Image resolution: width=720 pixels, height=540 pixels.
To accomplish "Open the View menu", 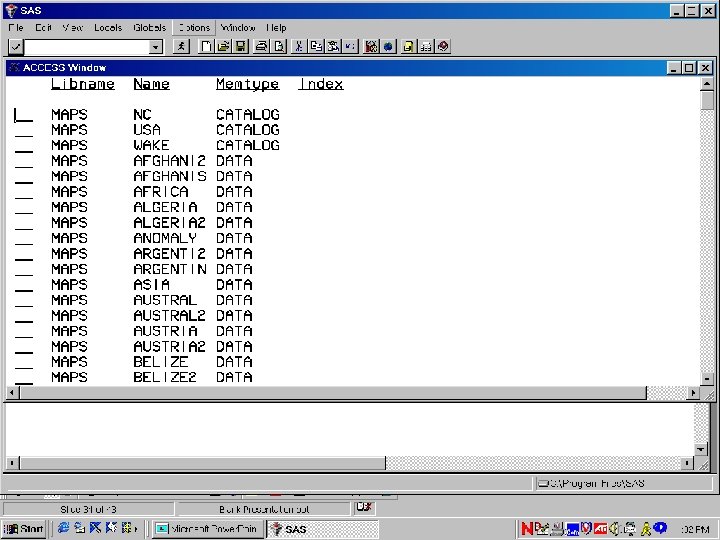I will 73,28.
